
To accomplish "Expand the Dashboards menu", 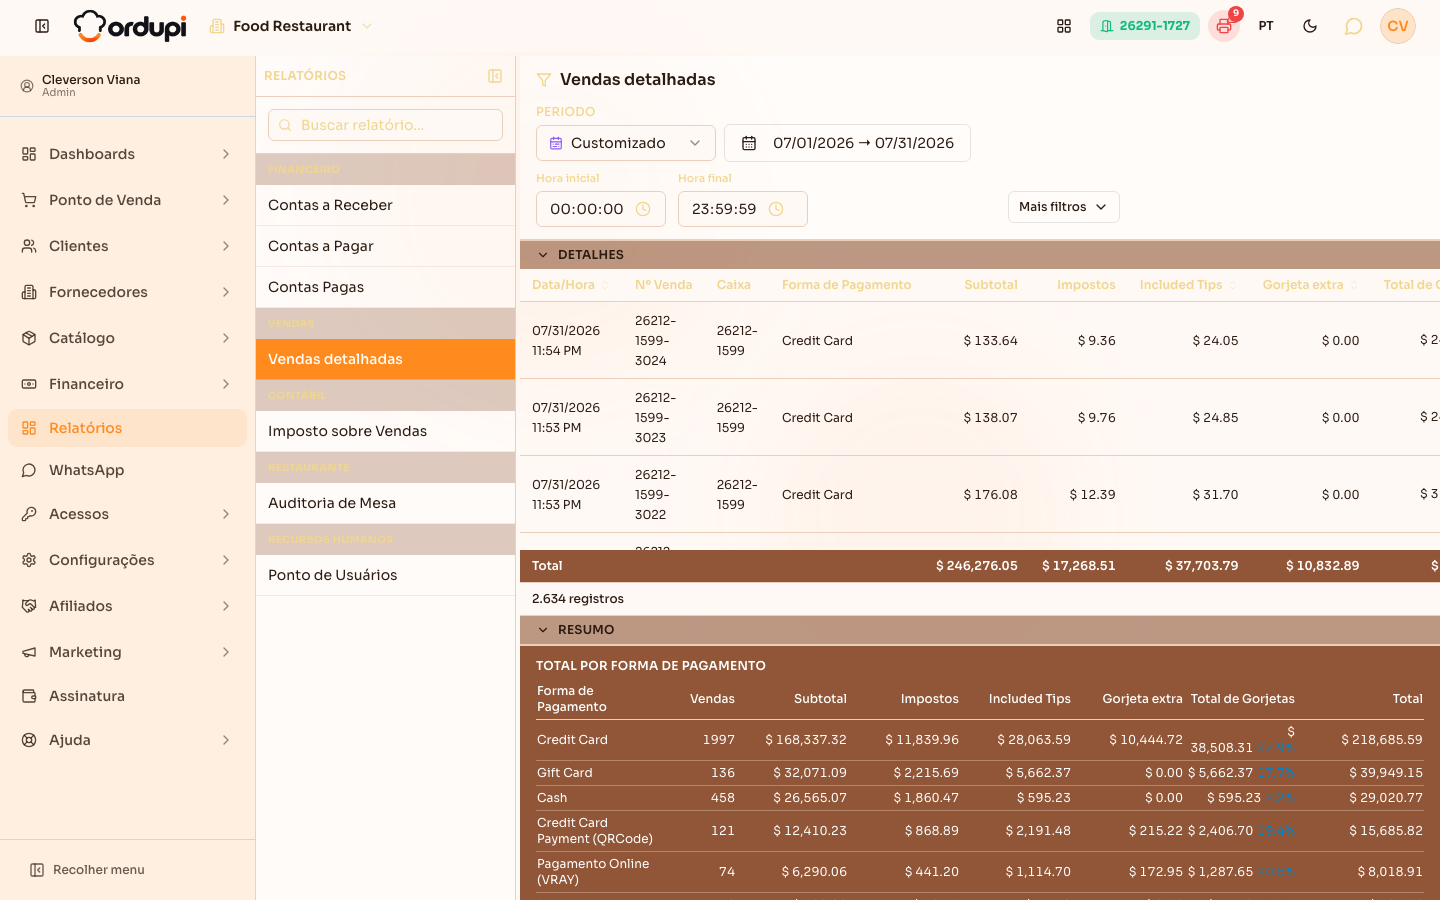I will point(127,154).
